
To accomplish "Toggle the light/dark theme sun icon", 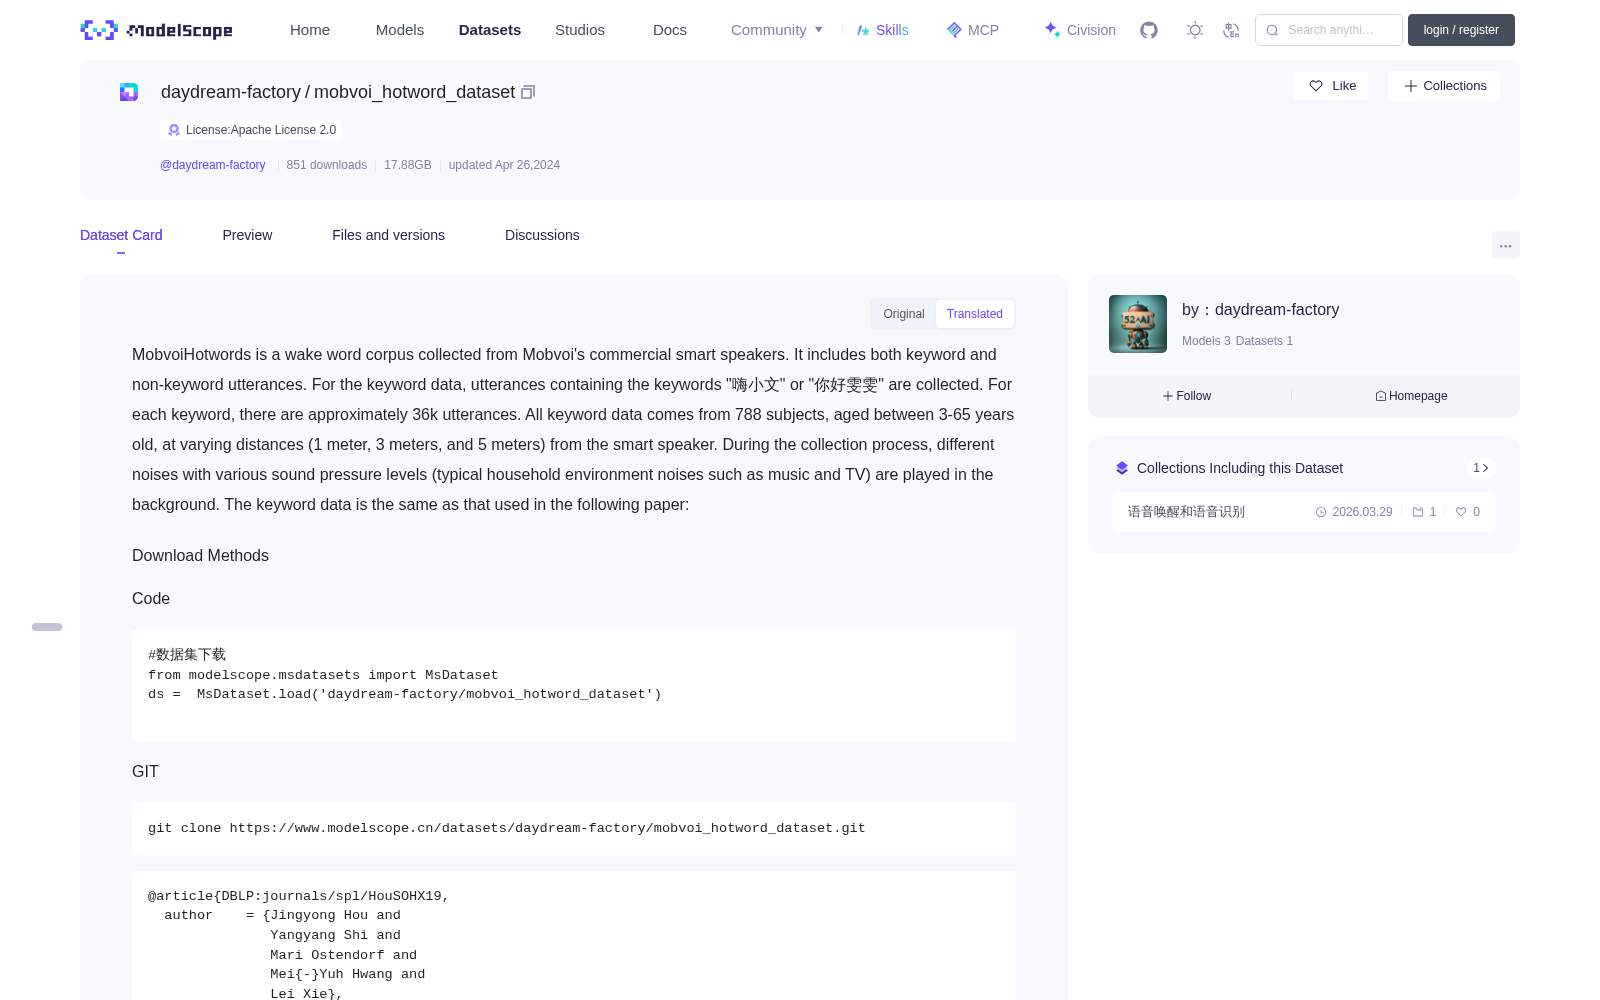I will 1195,30.
